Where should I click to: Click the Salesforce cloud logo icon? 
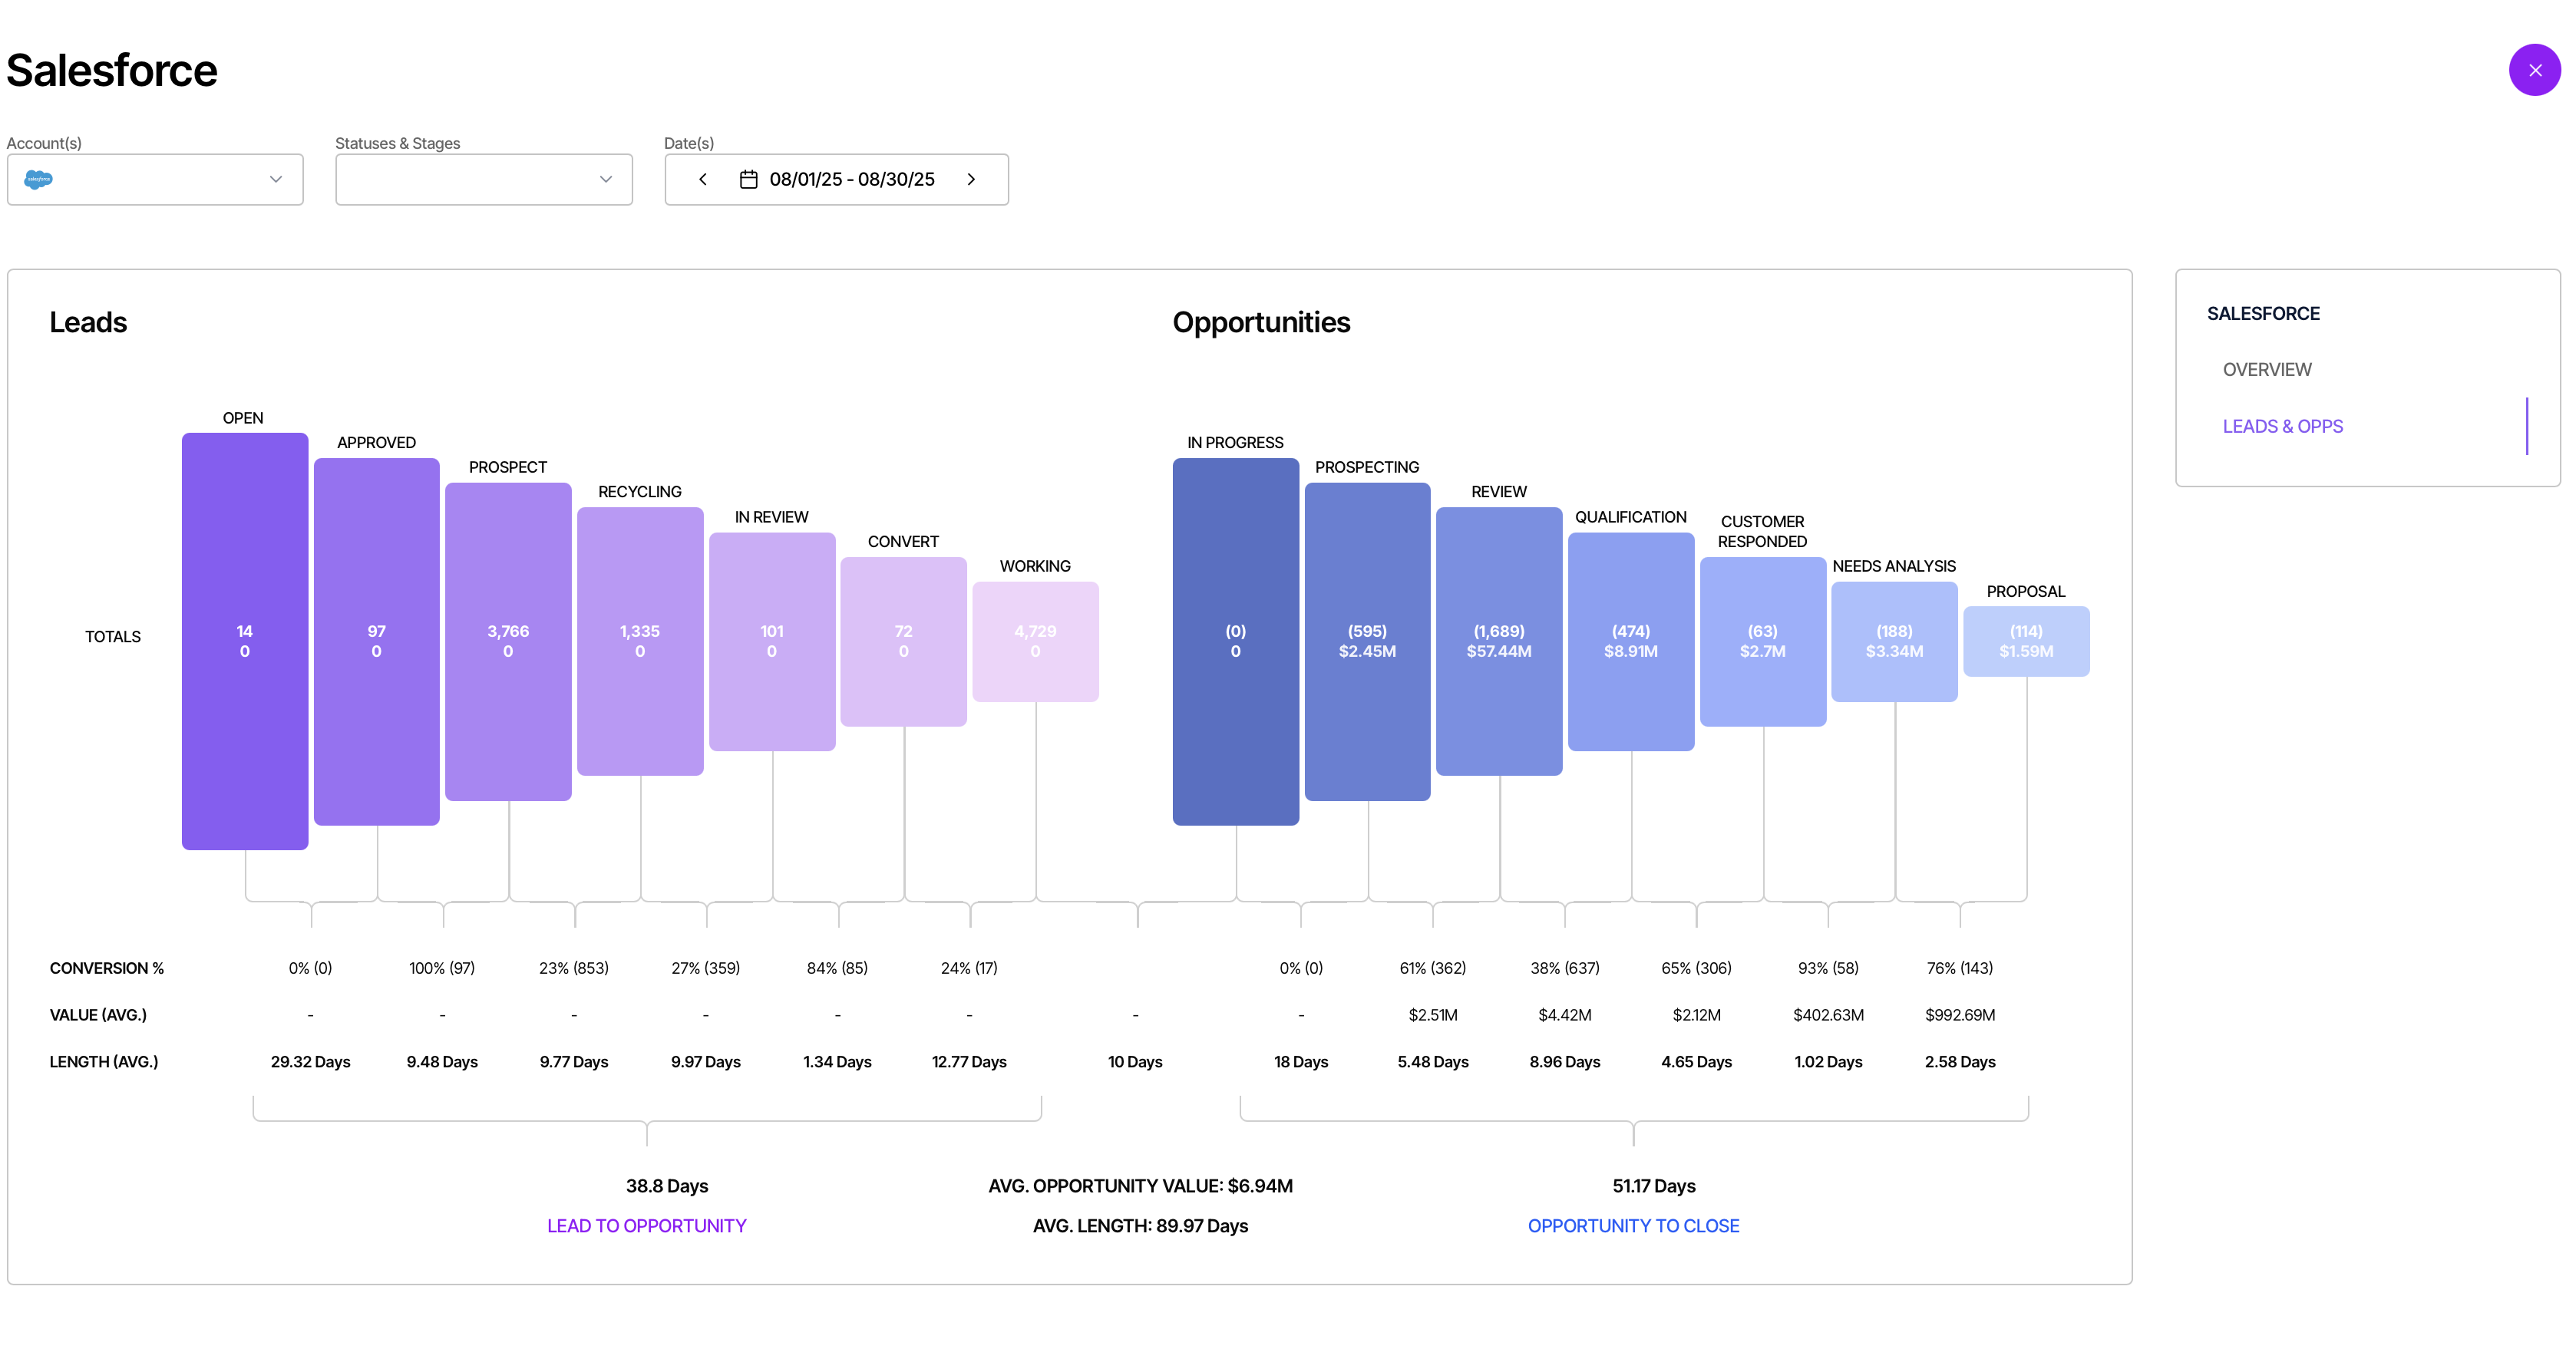(x=38, y=179)
